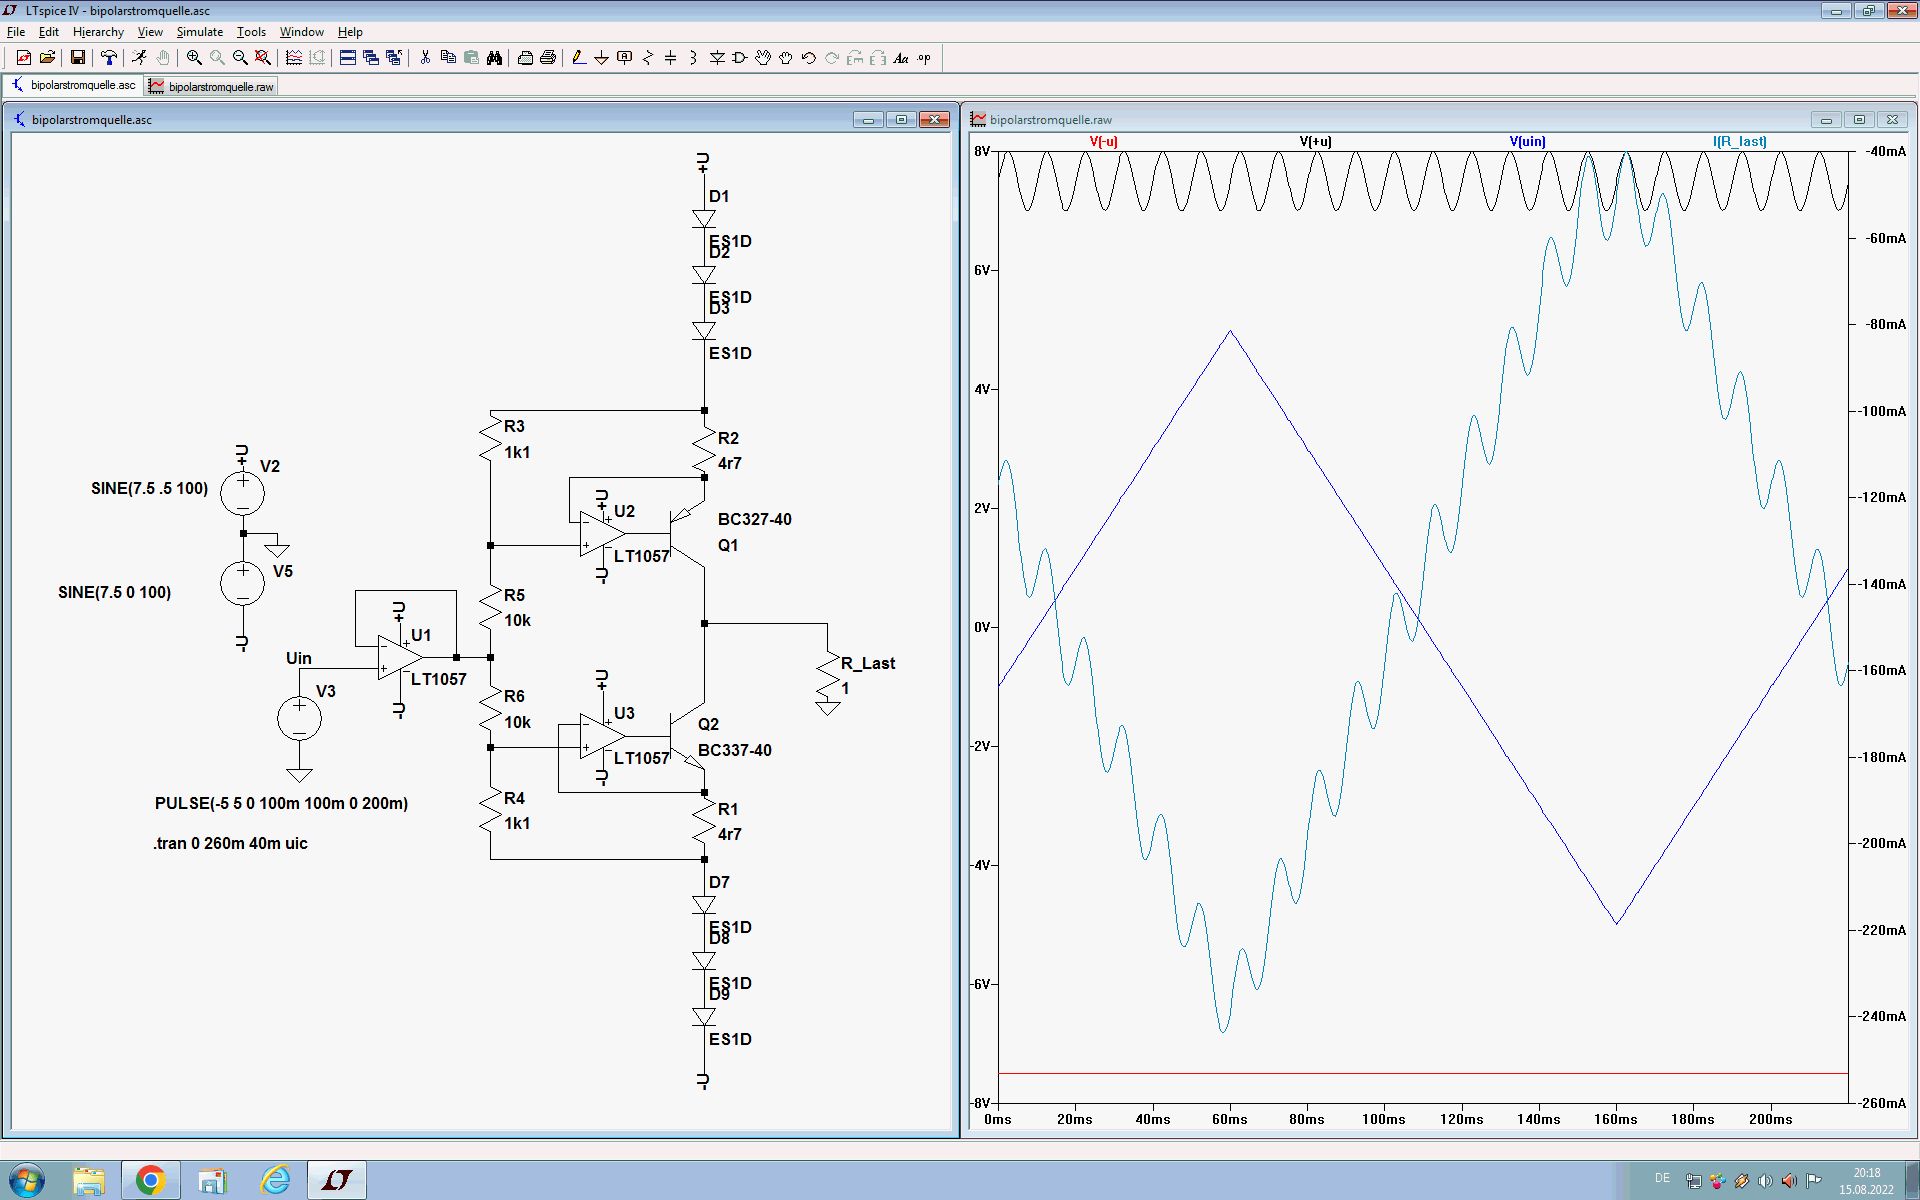Select the Place Resistor tool
Viewport: 1920px width, 1200px height.
647,58
